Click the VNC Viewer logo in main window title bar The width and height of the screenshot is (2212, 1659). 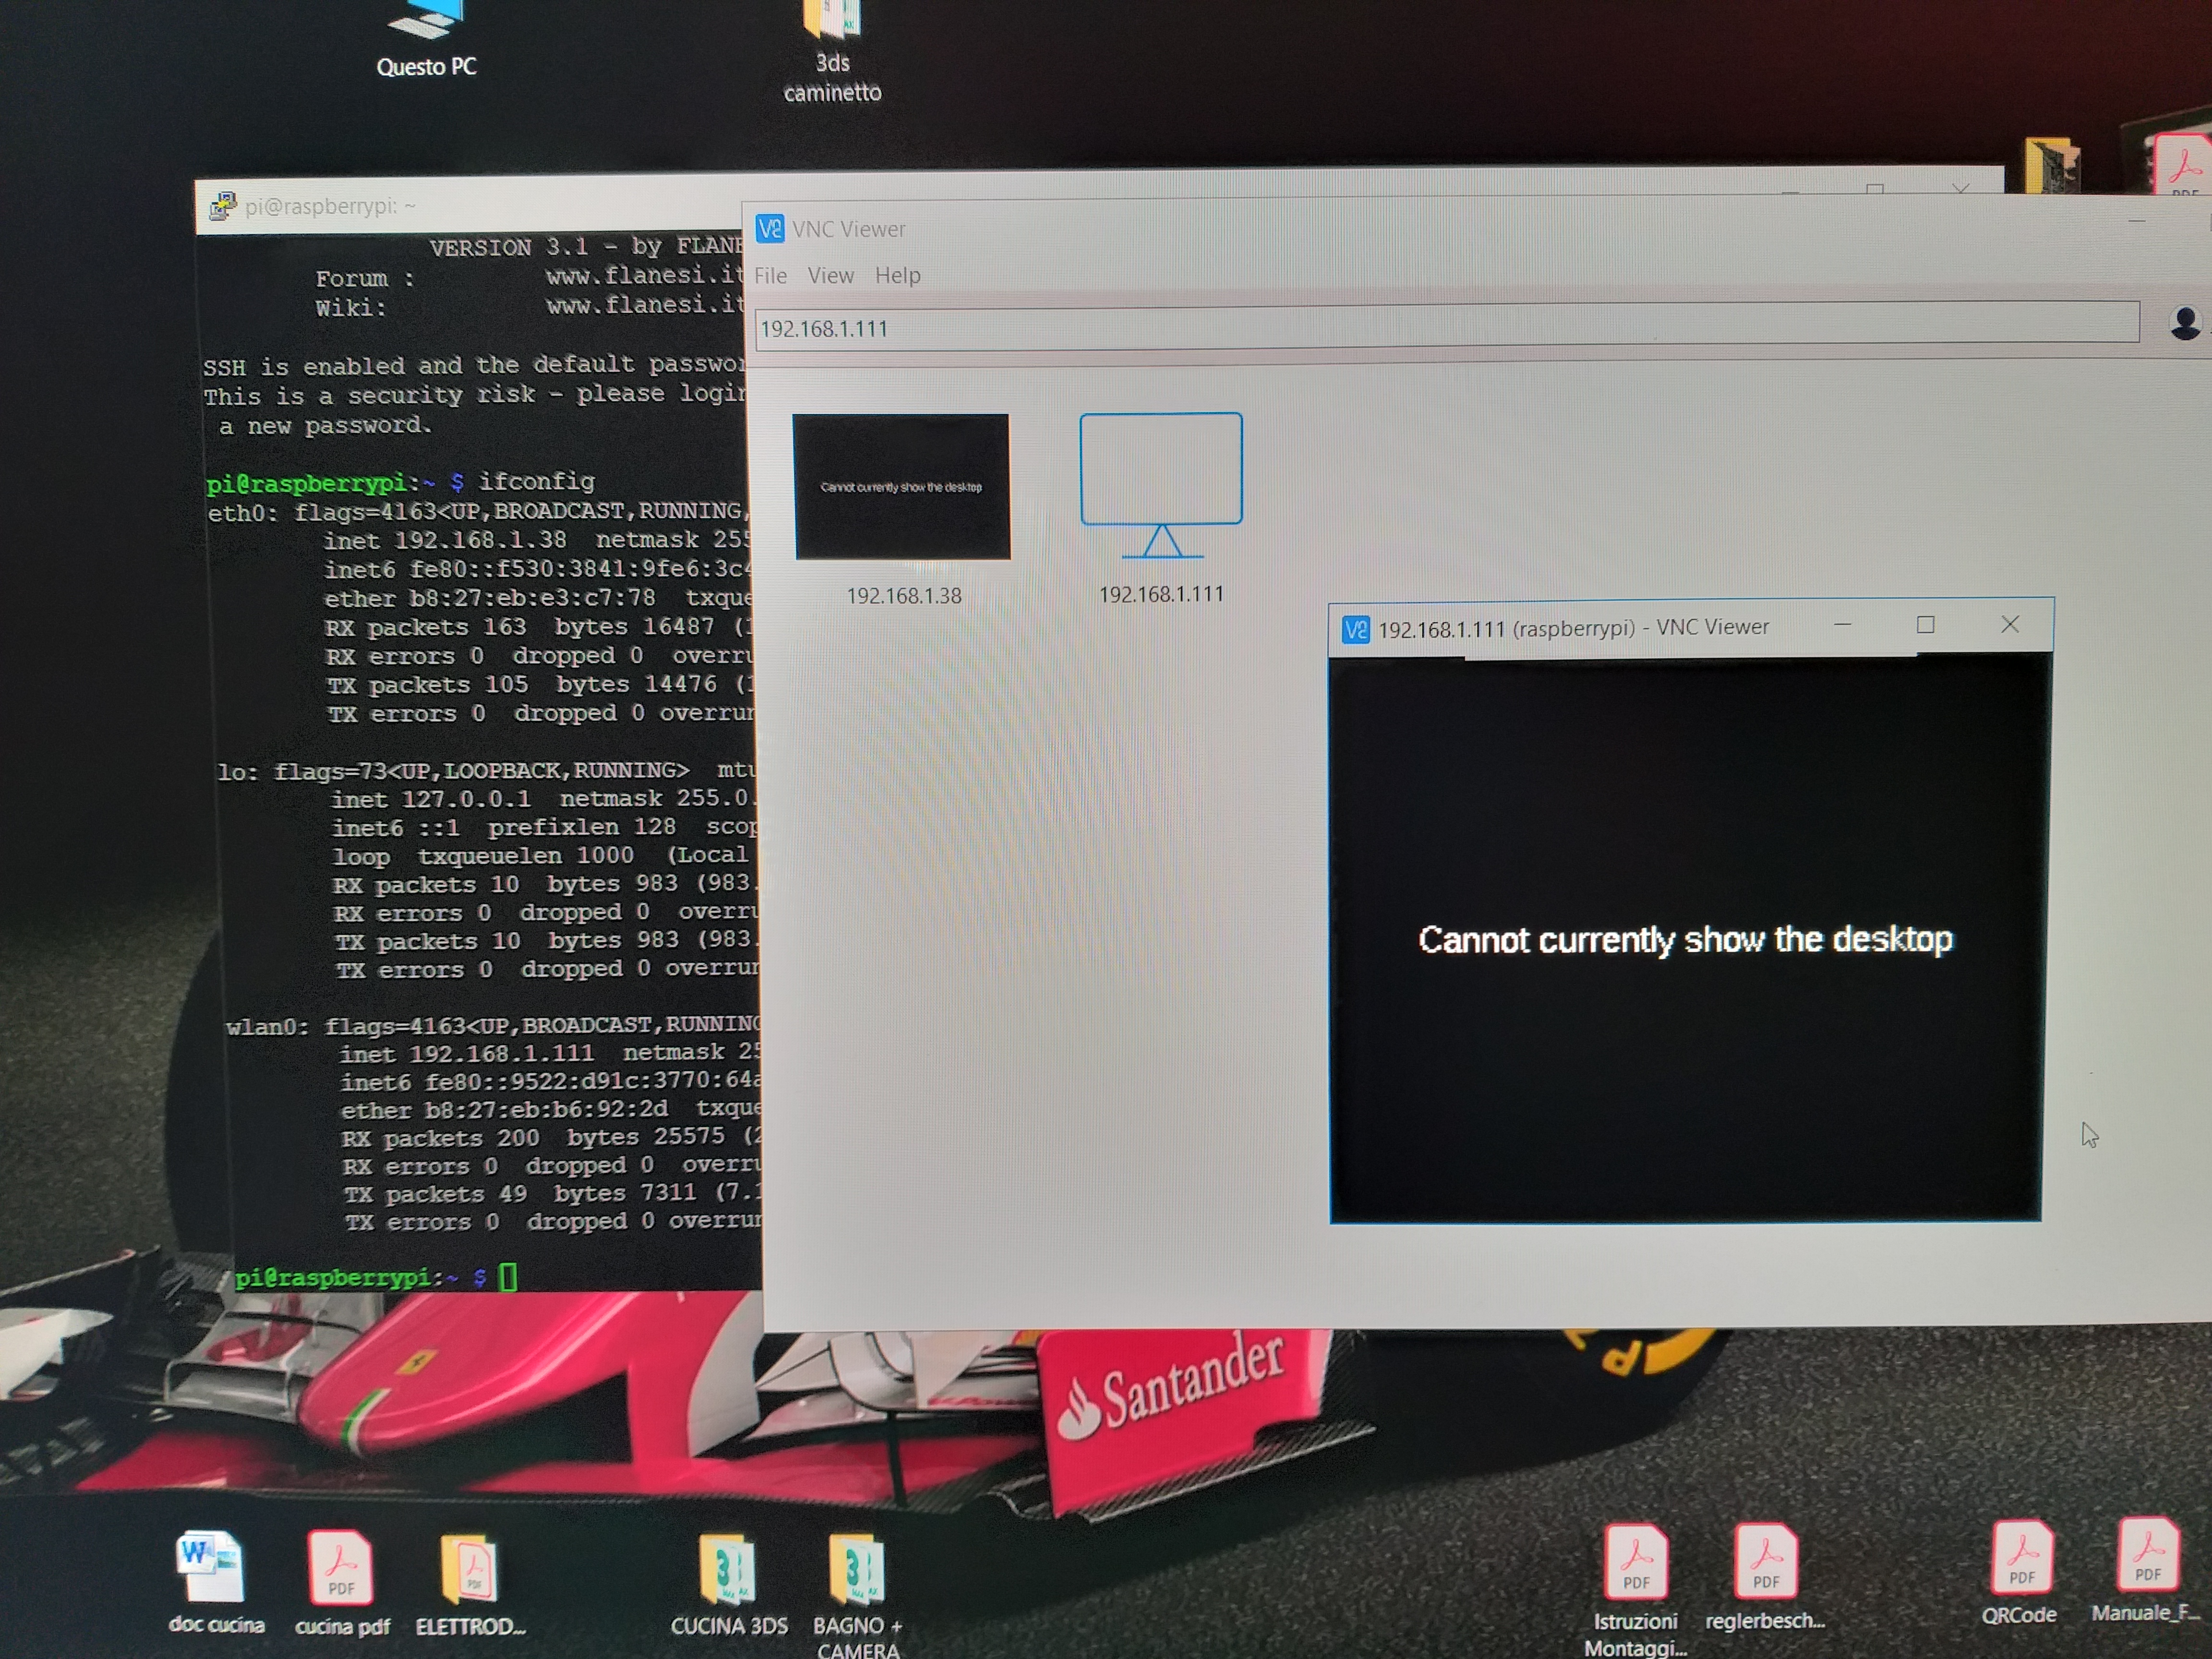tap(770, 229)
